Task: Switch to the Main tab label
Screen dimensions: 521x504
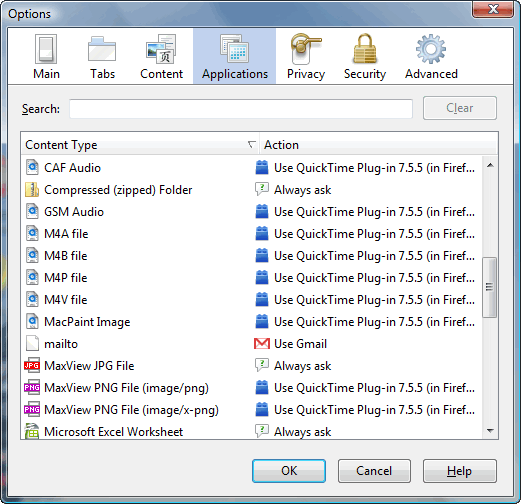Action: click(46, 74)
